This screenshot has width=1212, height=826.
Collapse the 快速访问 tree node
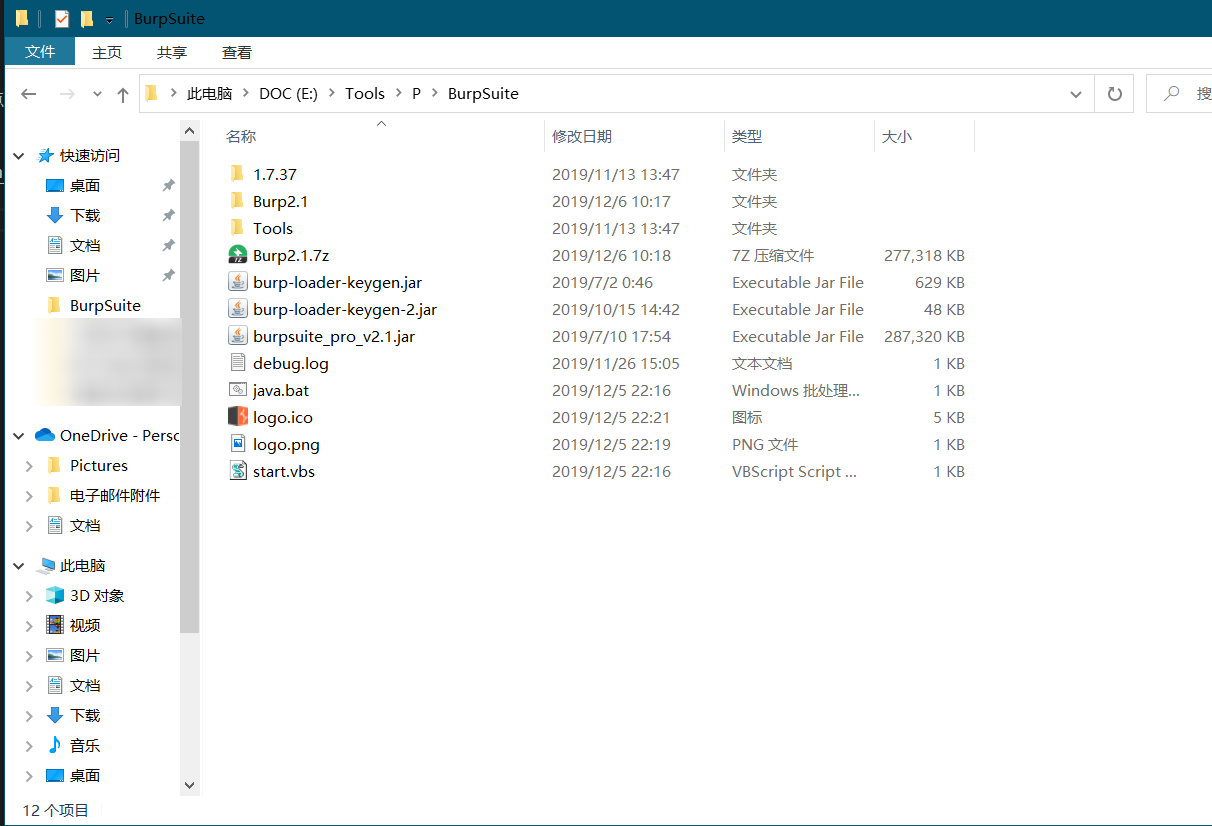19,156
